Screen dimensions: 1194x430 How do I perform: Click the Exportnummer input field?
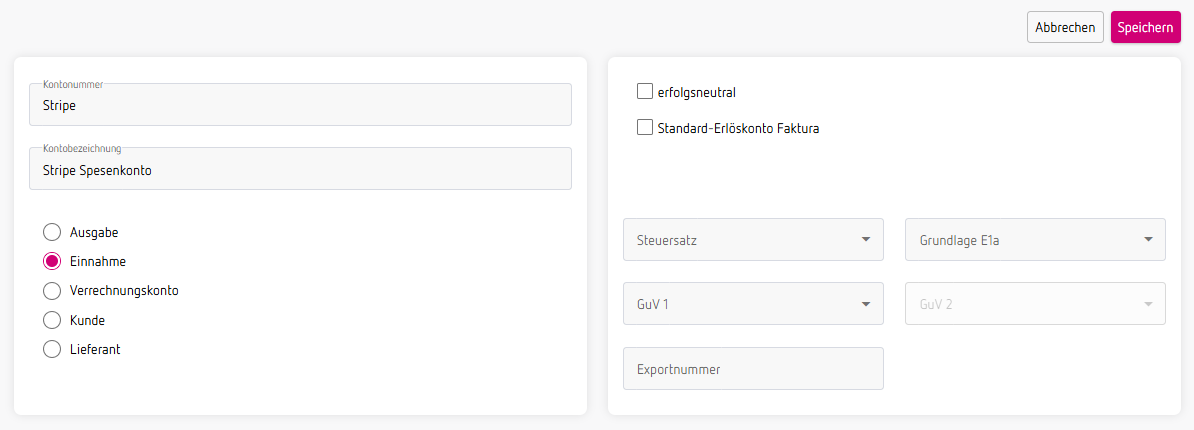click(753, 368)
